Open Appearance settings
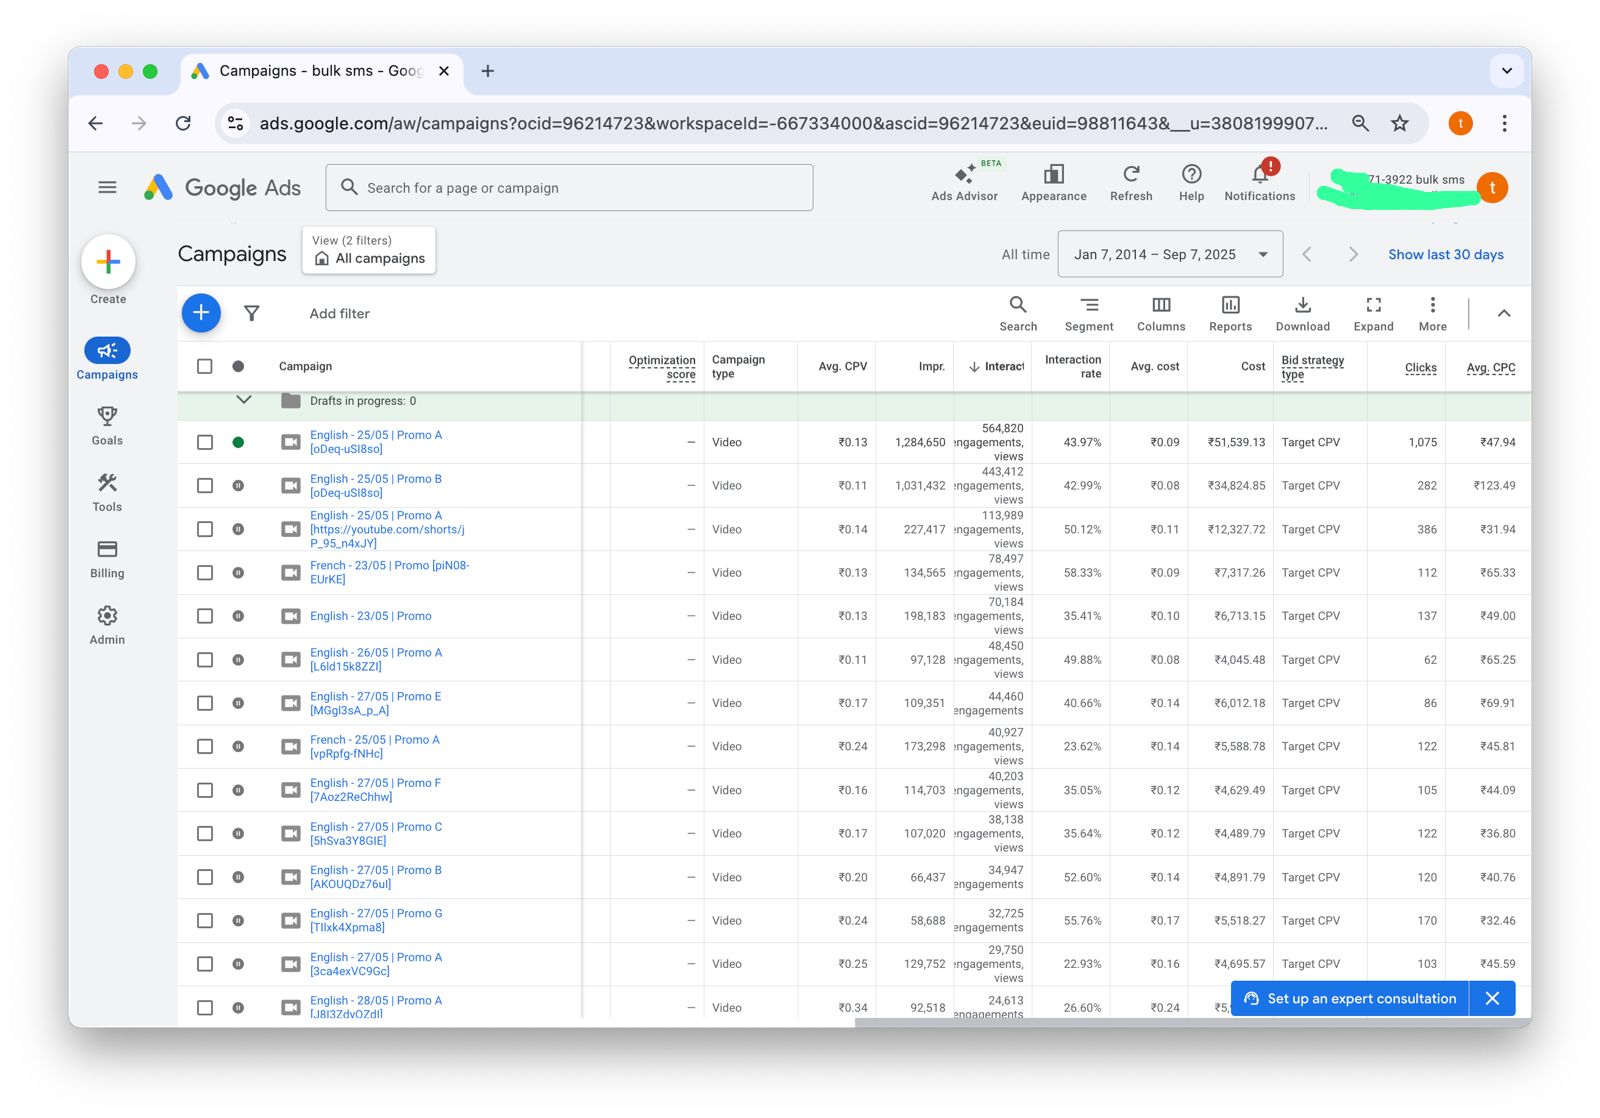Viewport: 1600px width, 1118px height. (1053, 182)
